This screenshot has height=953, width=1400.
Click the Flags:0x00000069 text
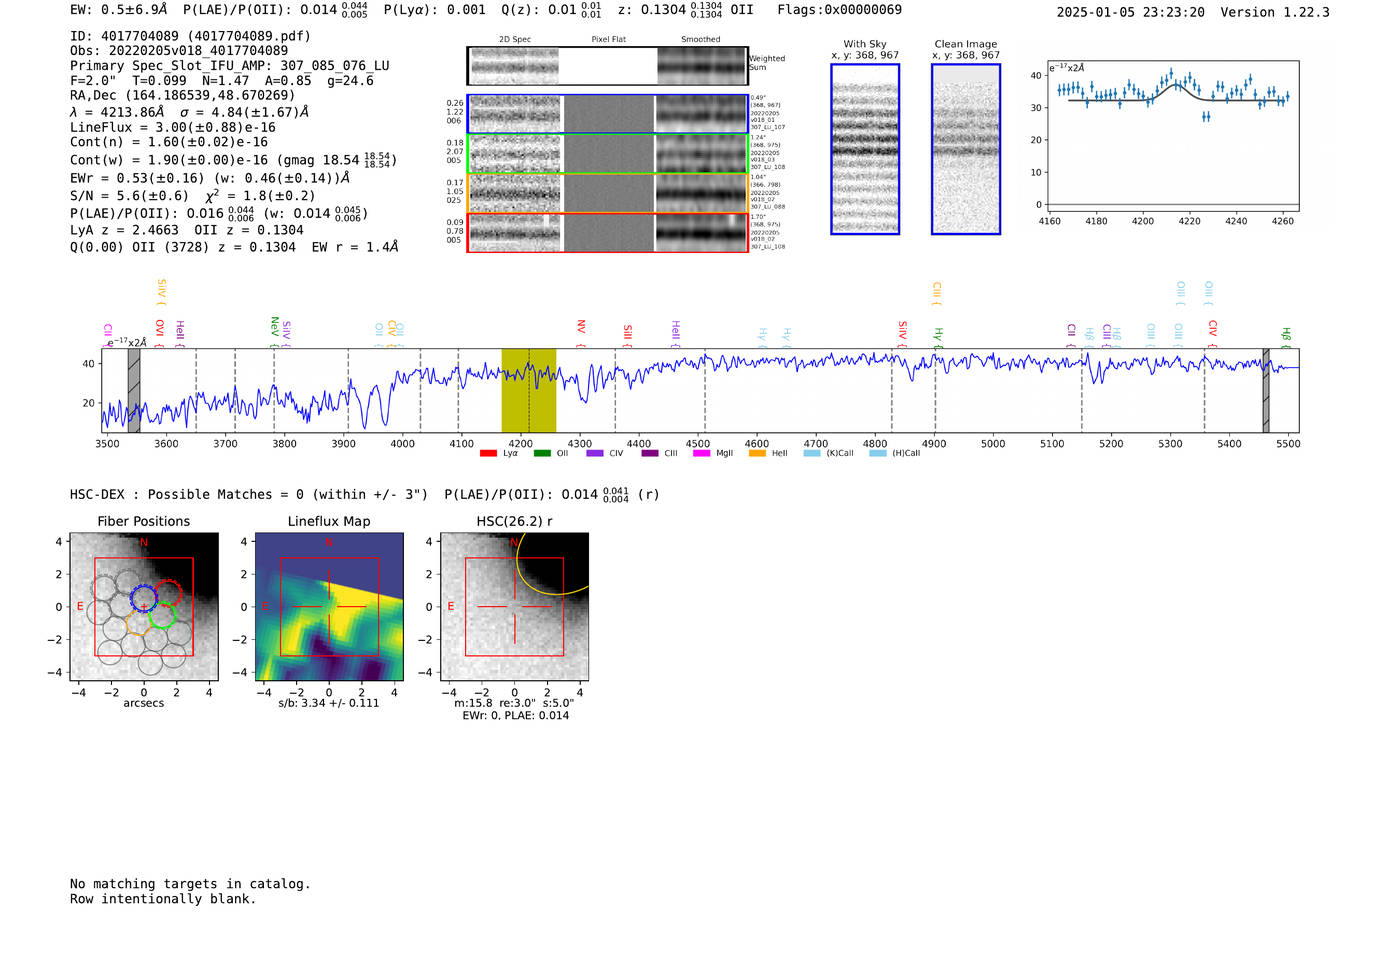pos(839,10)
